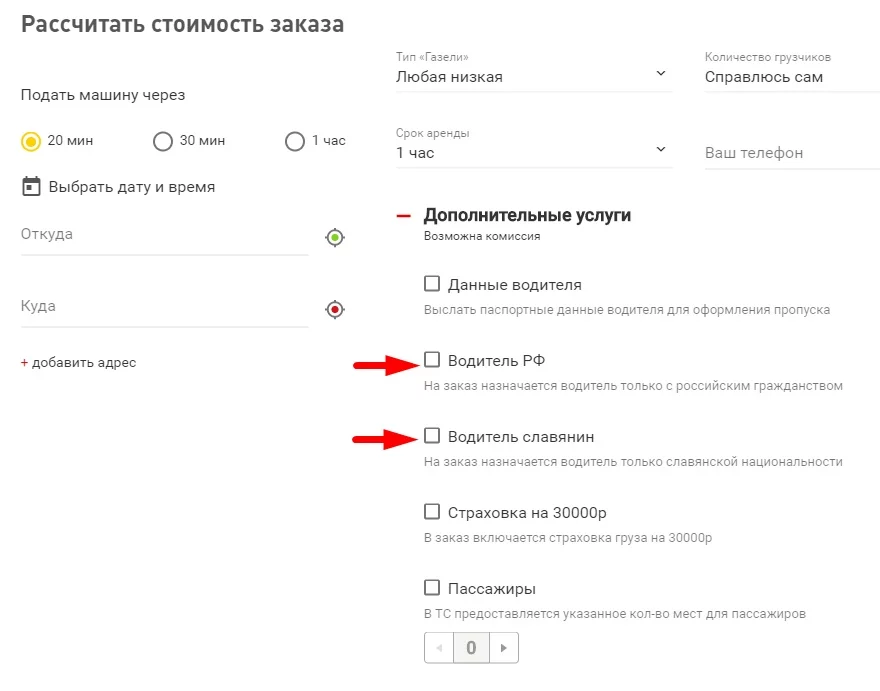This screenshot has height=691, width=880.
Task: Select the 20 мин radio option
Action: 31,141
